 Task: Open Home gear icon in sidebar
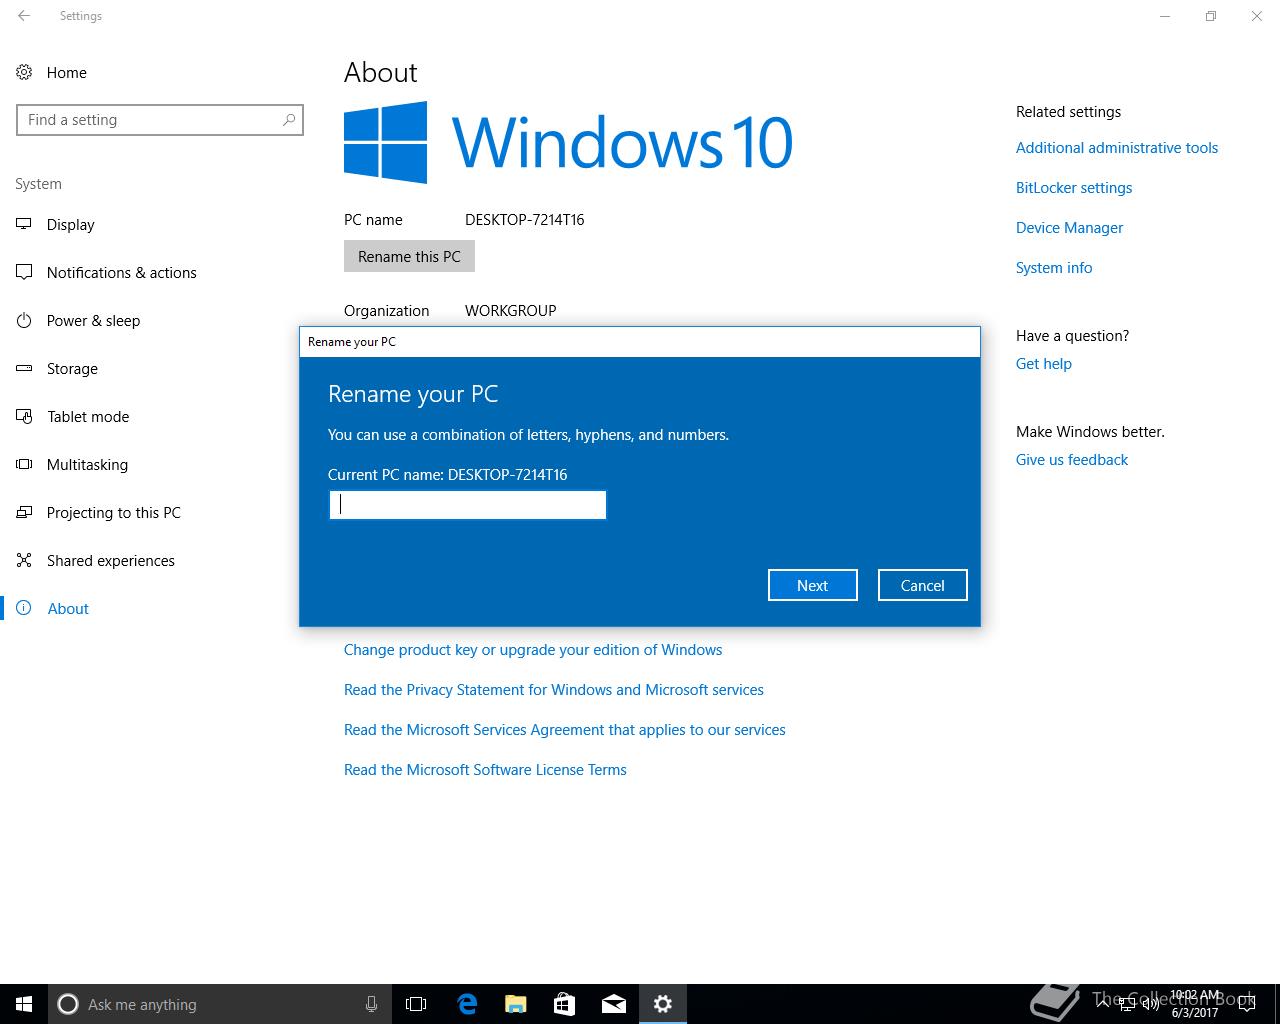(x=24, y=72)
